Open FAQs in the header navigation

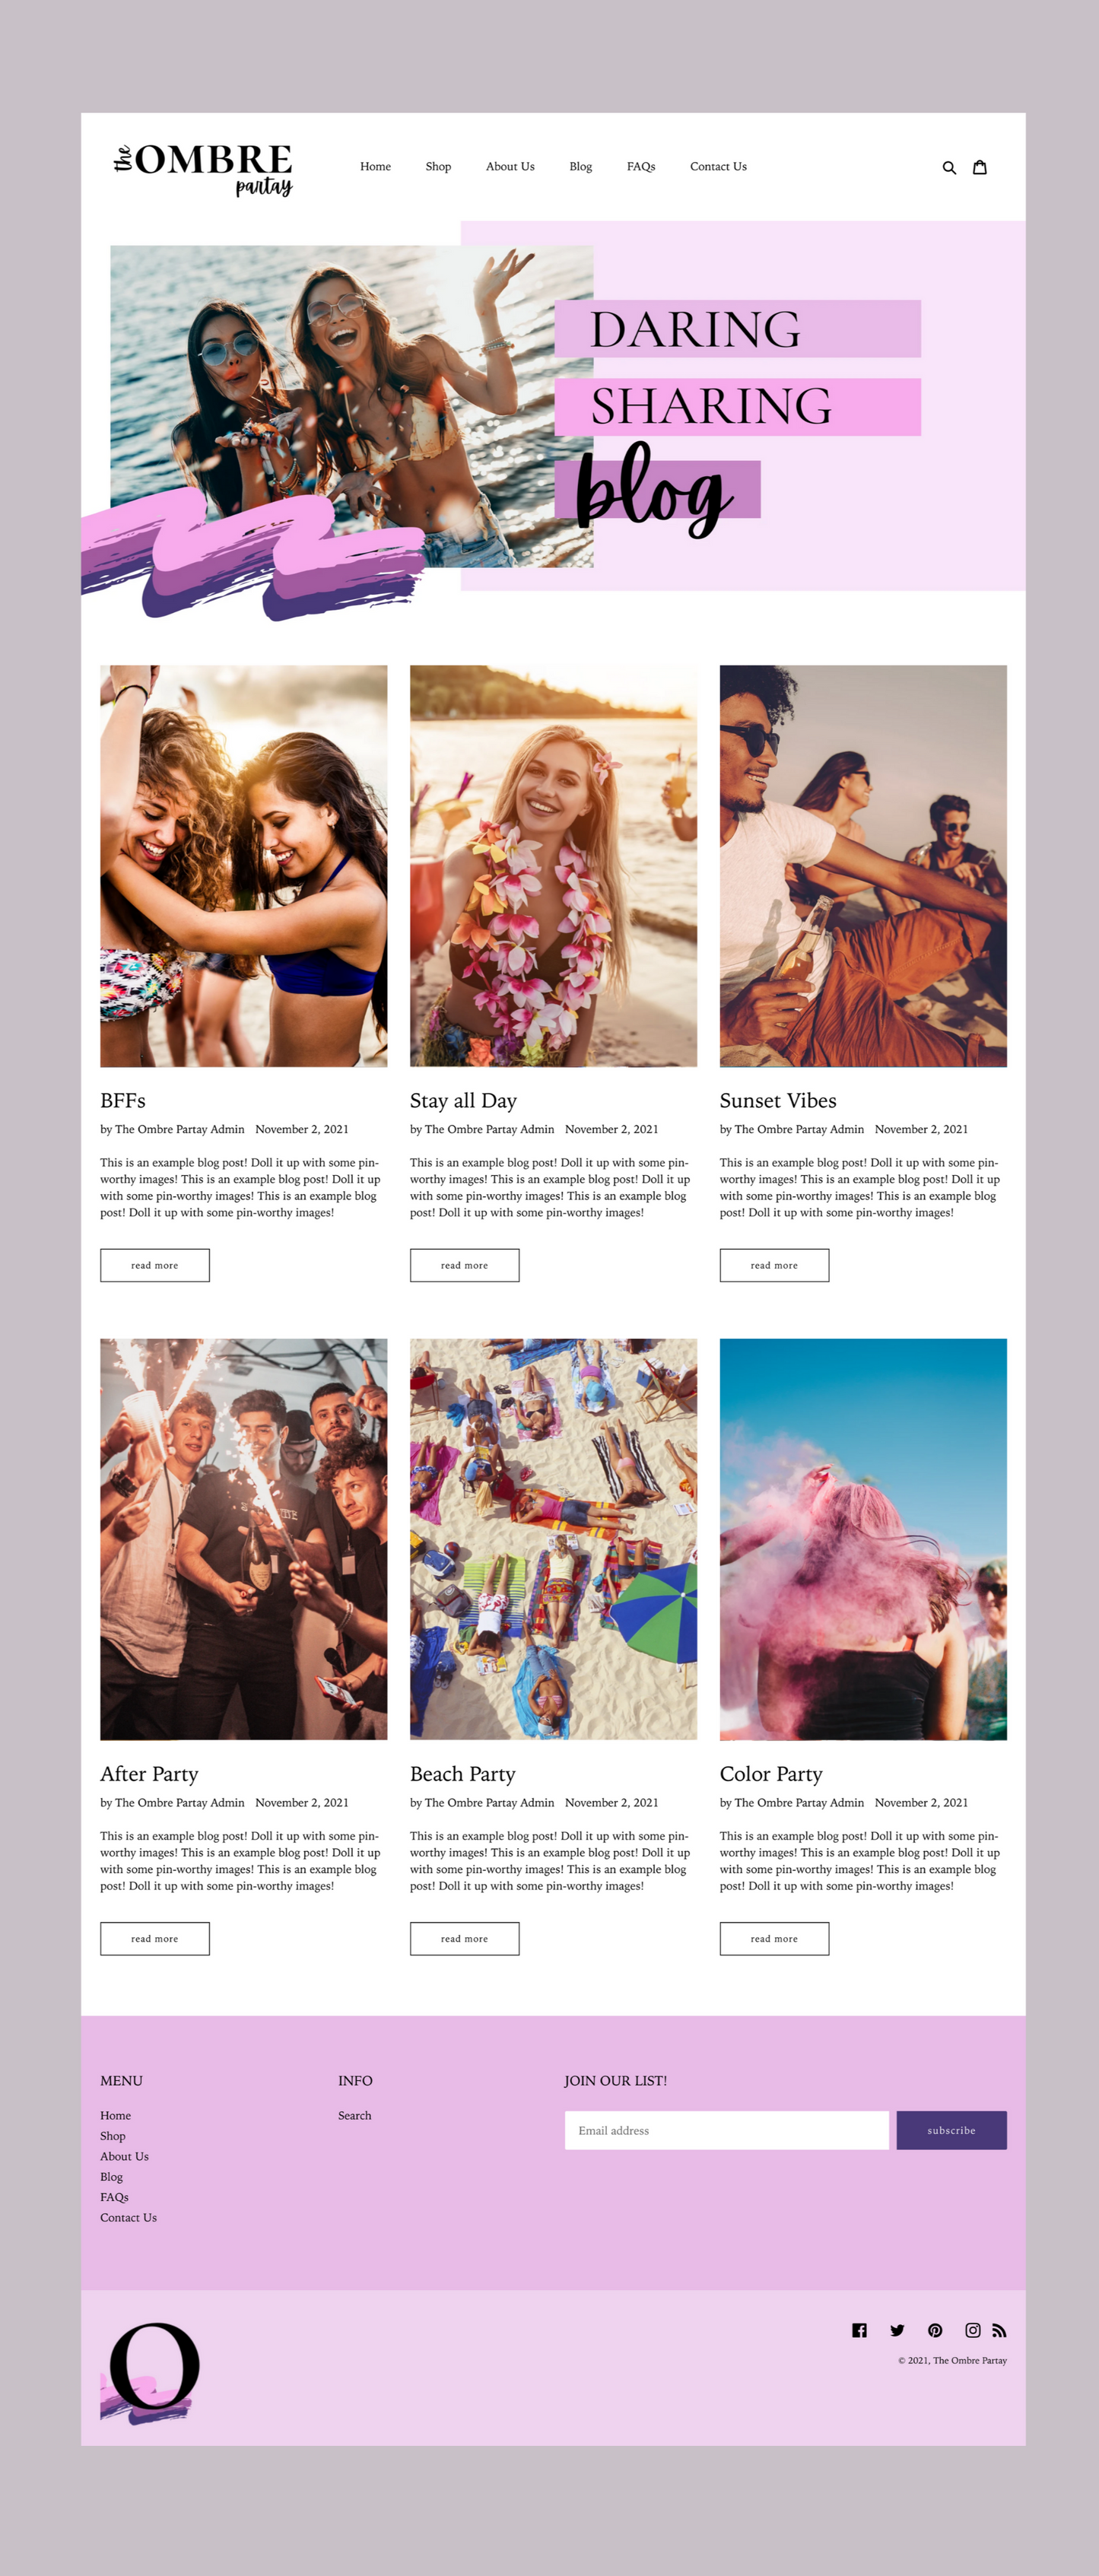click(641, 167)
